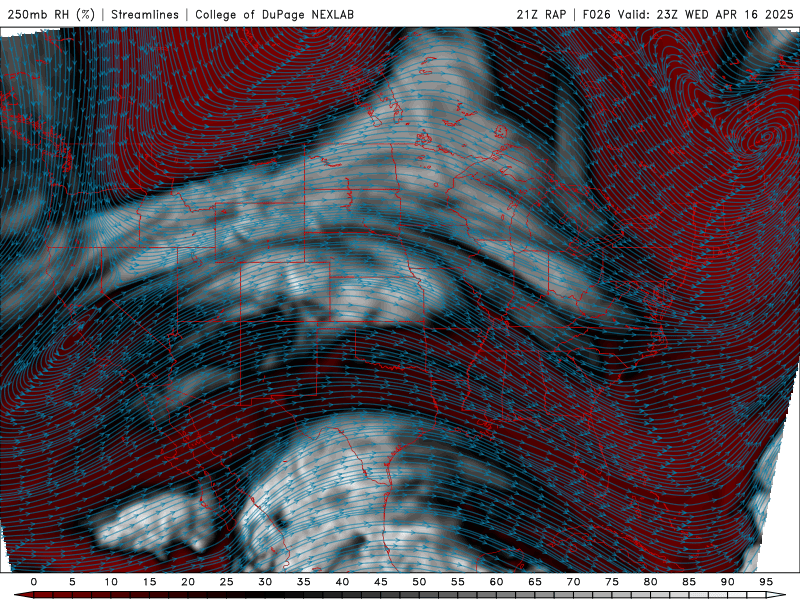
Task: Click the '250mb RH (%)' title text
Action: [x=51, y=14]
